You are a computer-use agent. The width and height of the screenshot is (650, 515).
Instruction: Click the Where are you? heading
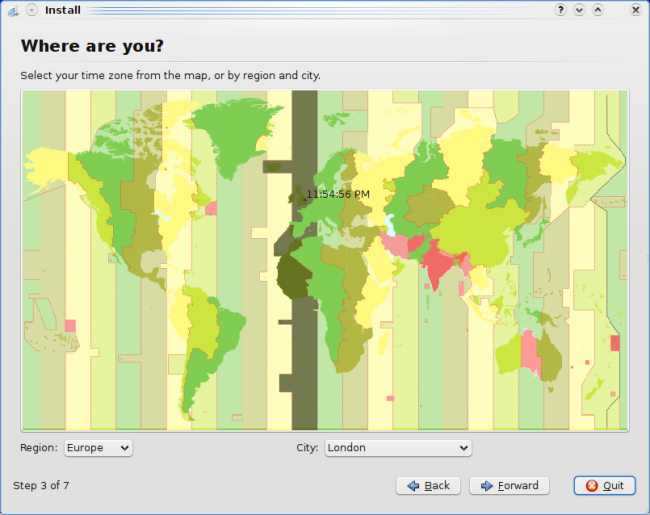92,46
